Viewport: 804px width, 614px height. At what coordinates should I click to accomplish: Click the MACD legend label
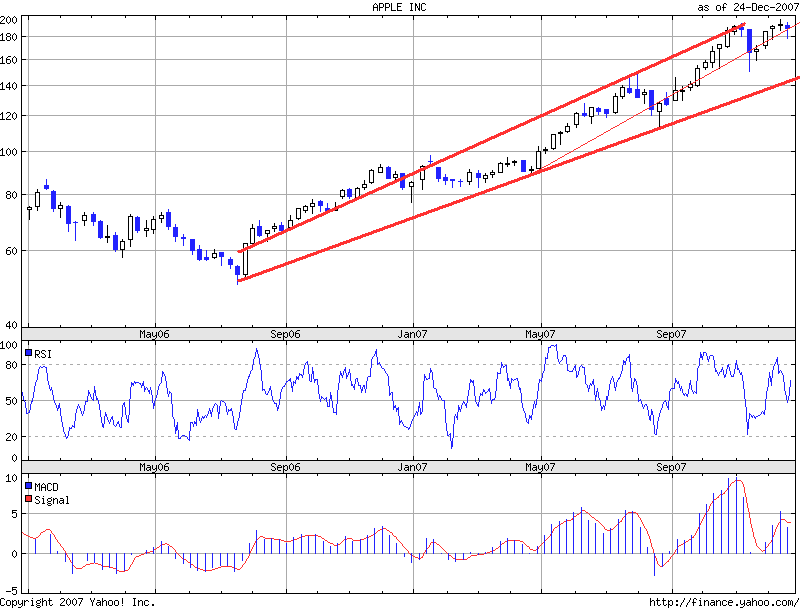(46, 487)
